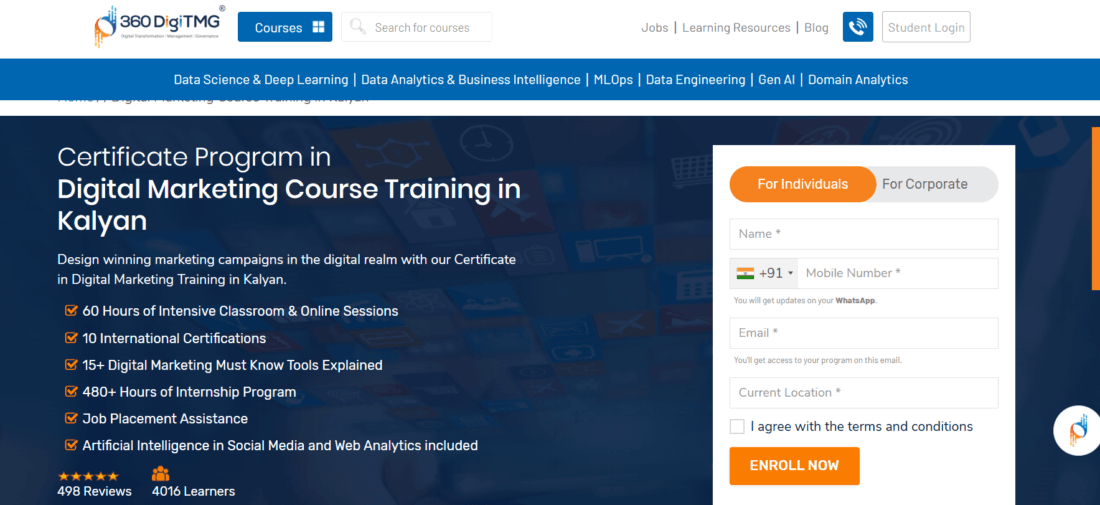Click the phone call icon
Image resolution: width=1100 pixels, height=505 pixels.
point(858,27)
